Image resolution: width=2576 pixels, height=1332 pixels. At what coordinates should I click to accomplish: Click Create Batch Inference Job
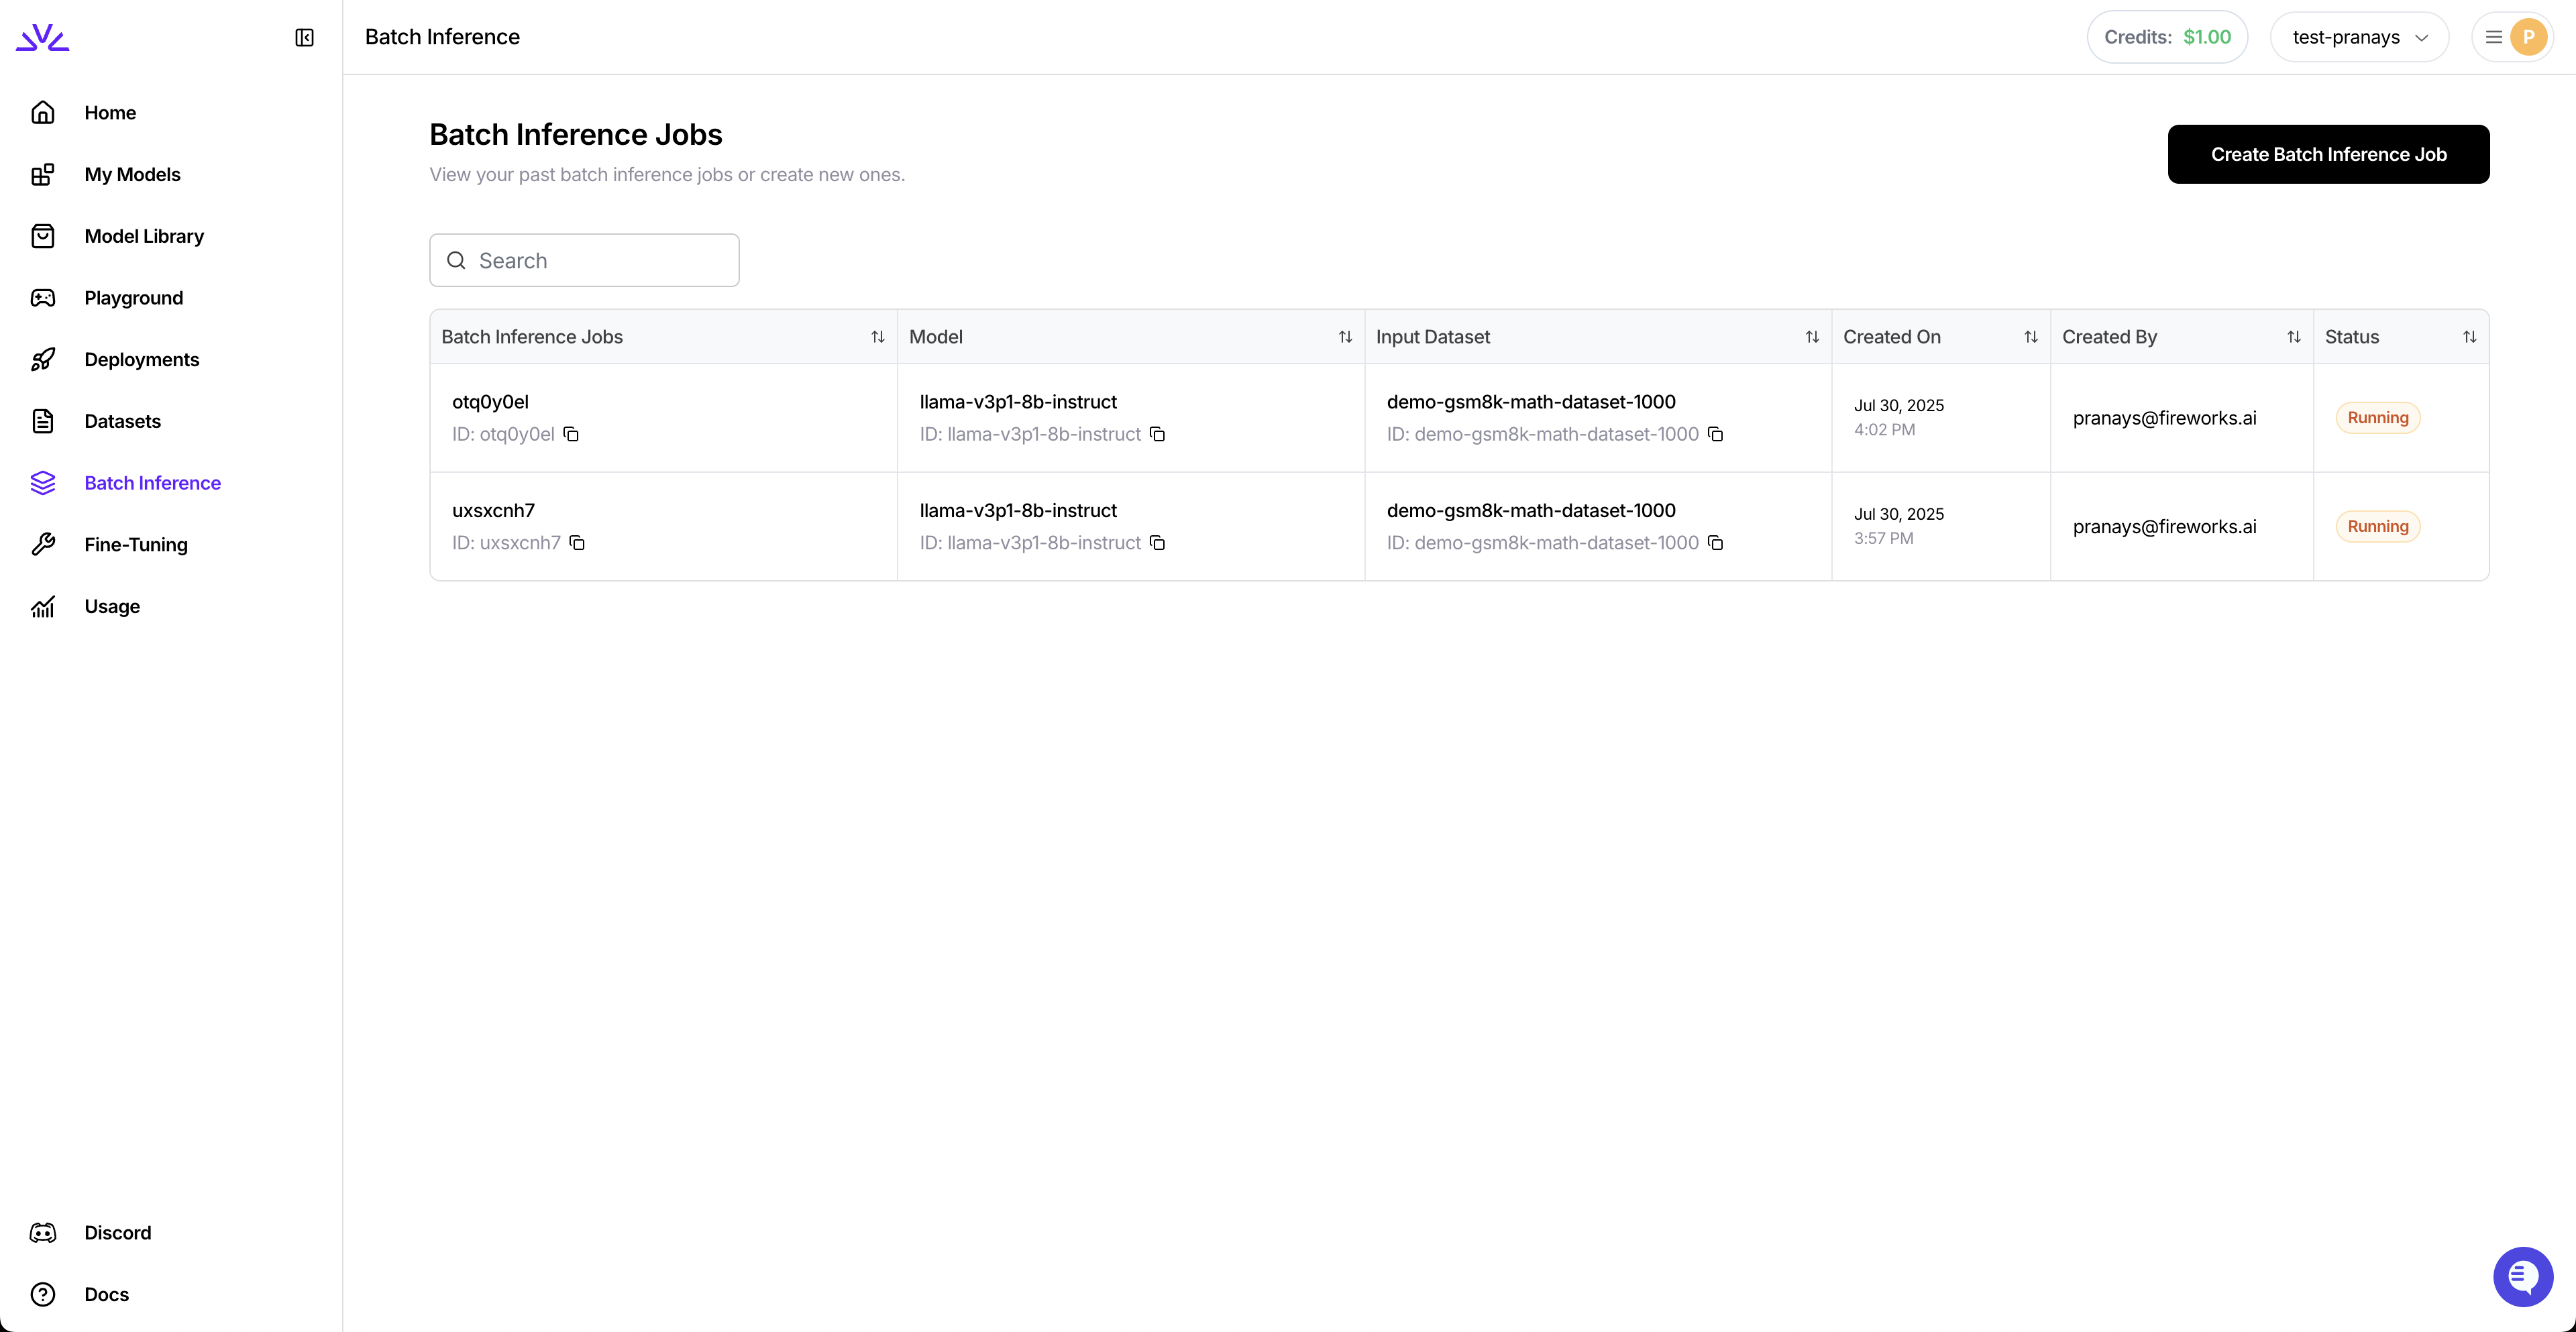(2328, 154)
